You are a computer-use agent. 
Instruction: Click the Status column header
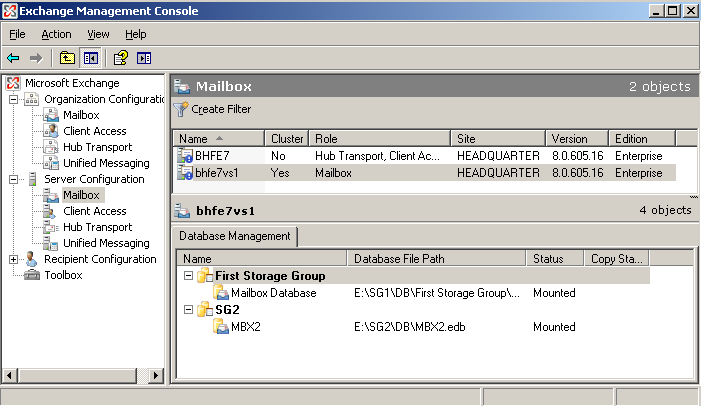[x=555, y=258]
